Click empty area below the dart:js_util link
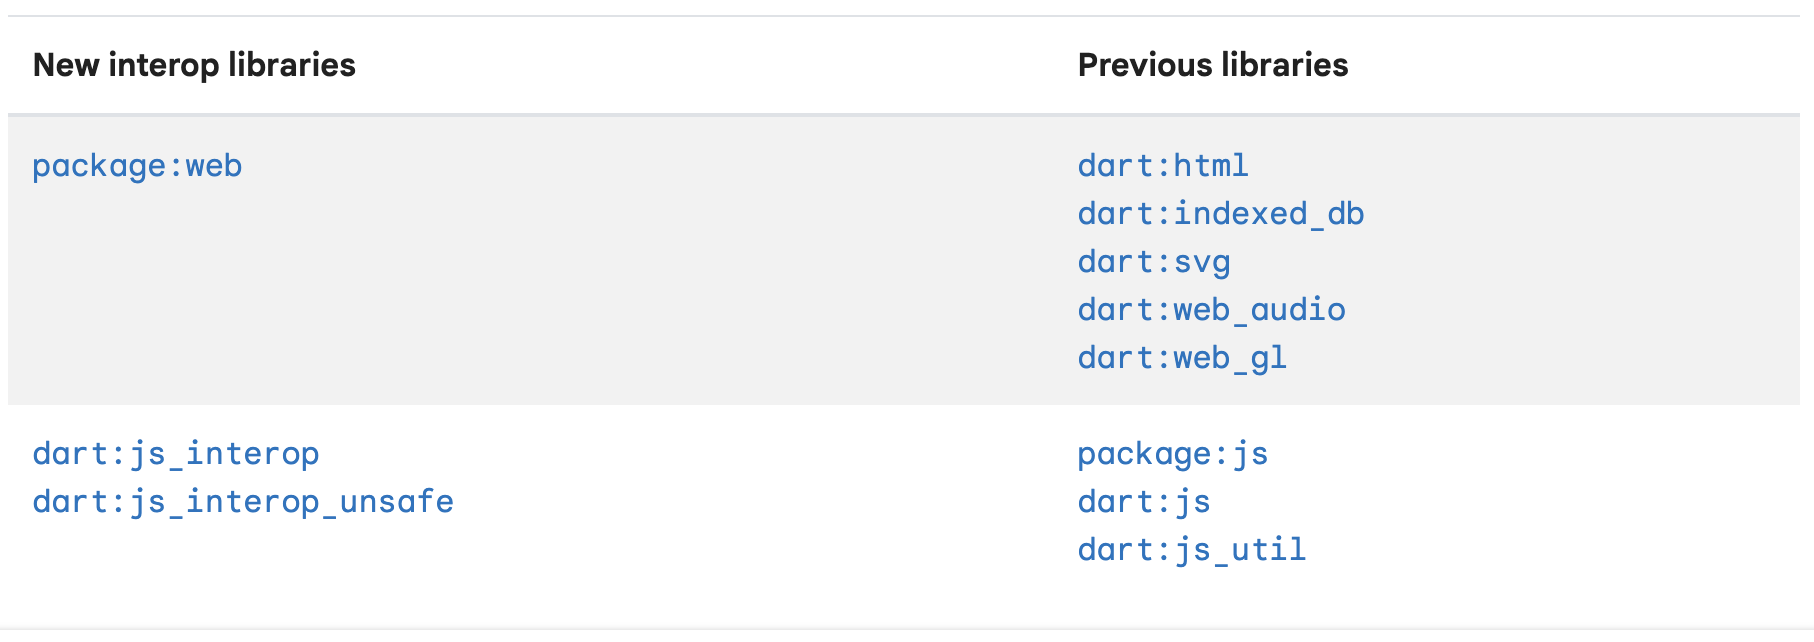 tap(1192, 598)
